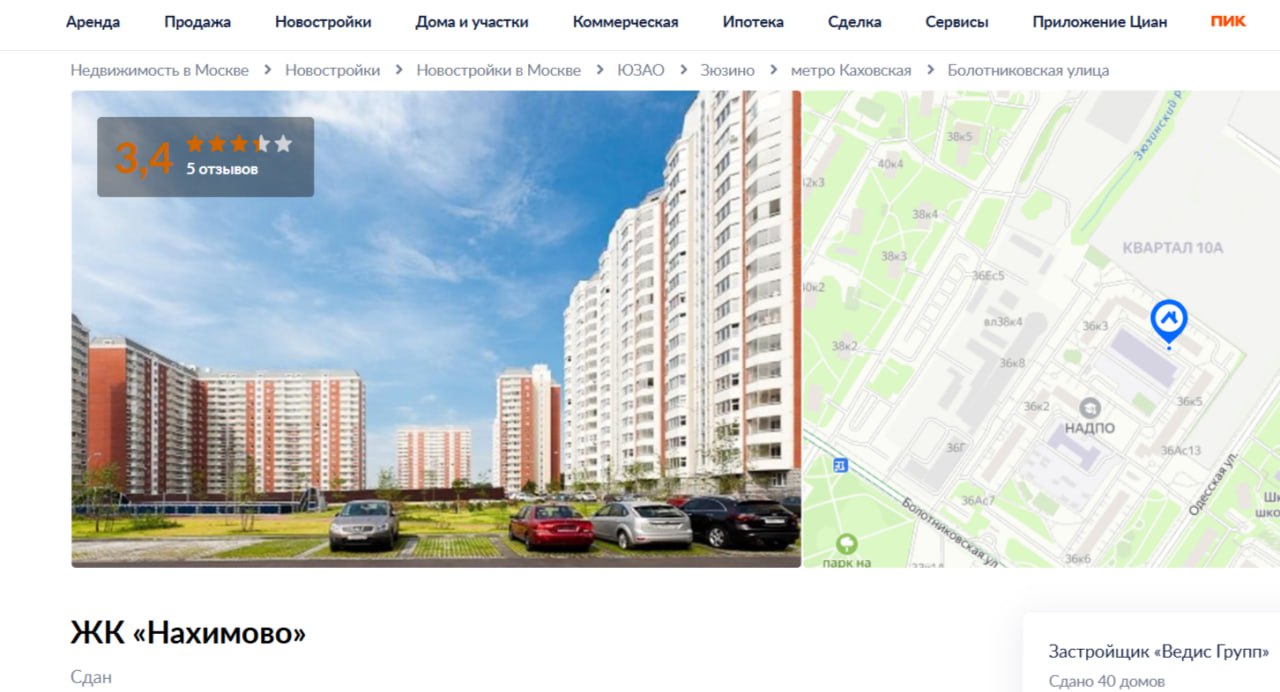Click the НАДПО graduation cap map icon

pos(1089,408)
